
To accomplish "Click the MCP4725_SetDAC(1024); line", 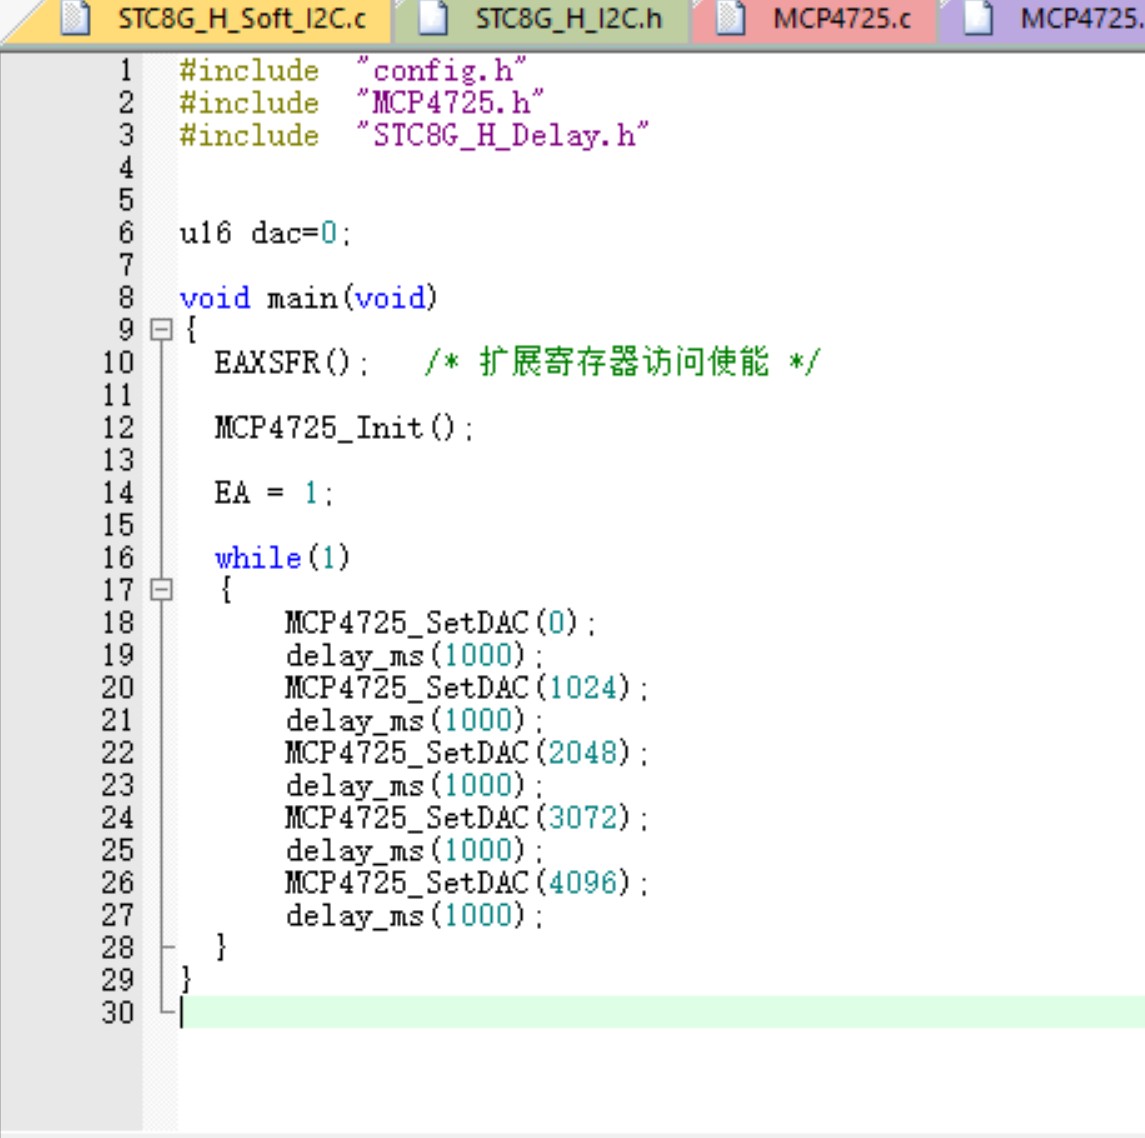I will [x=467, y=688].
